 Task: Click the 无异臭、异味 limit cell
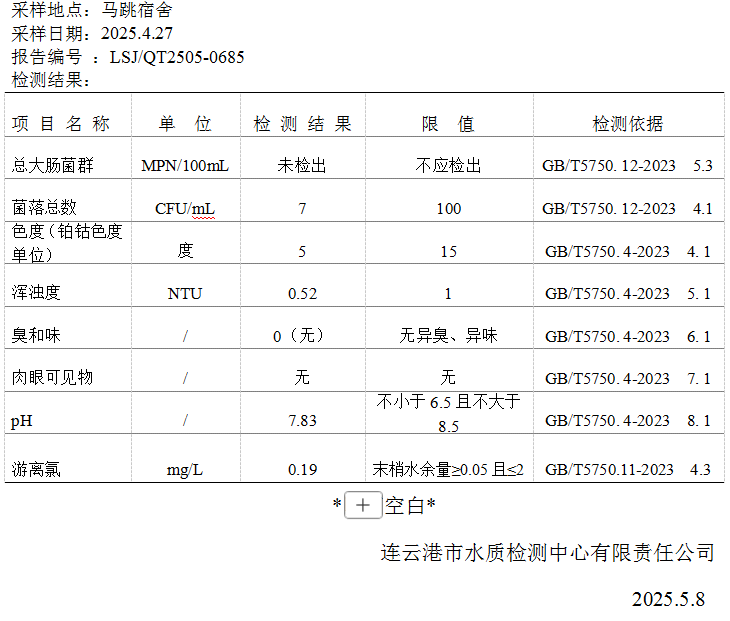click(448, 336)
